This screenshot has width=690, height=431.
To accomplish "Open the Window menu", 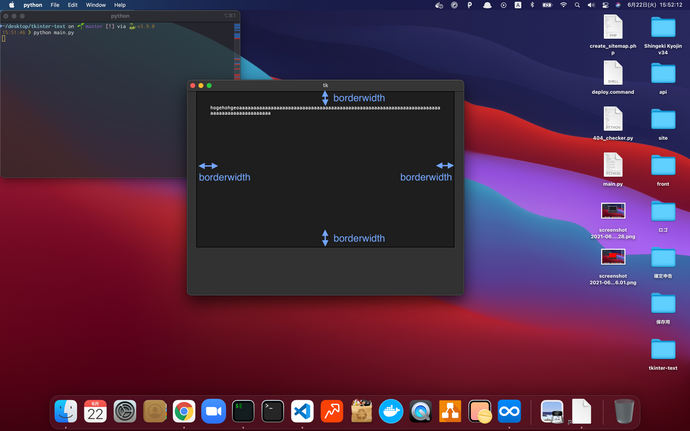I will click(95, 5).
